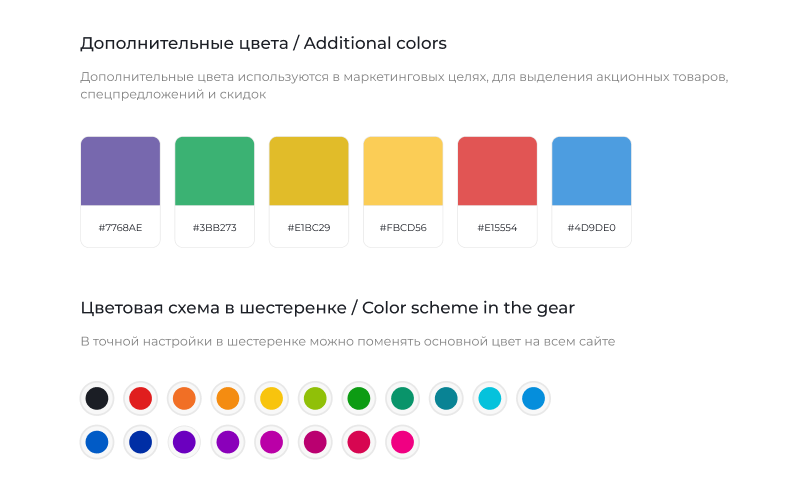Select the red circle in gear scheme
Screen dimensions: 805x488
tap(141, 399)
